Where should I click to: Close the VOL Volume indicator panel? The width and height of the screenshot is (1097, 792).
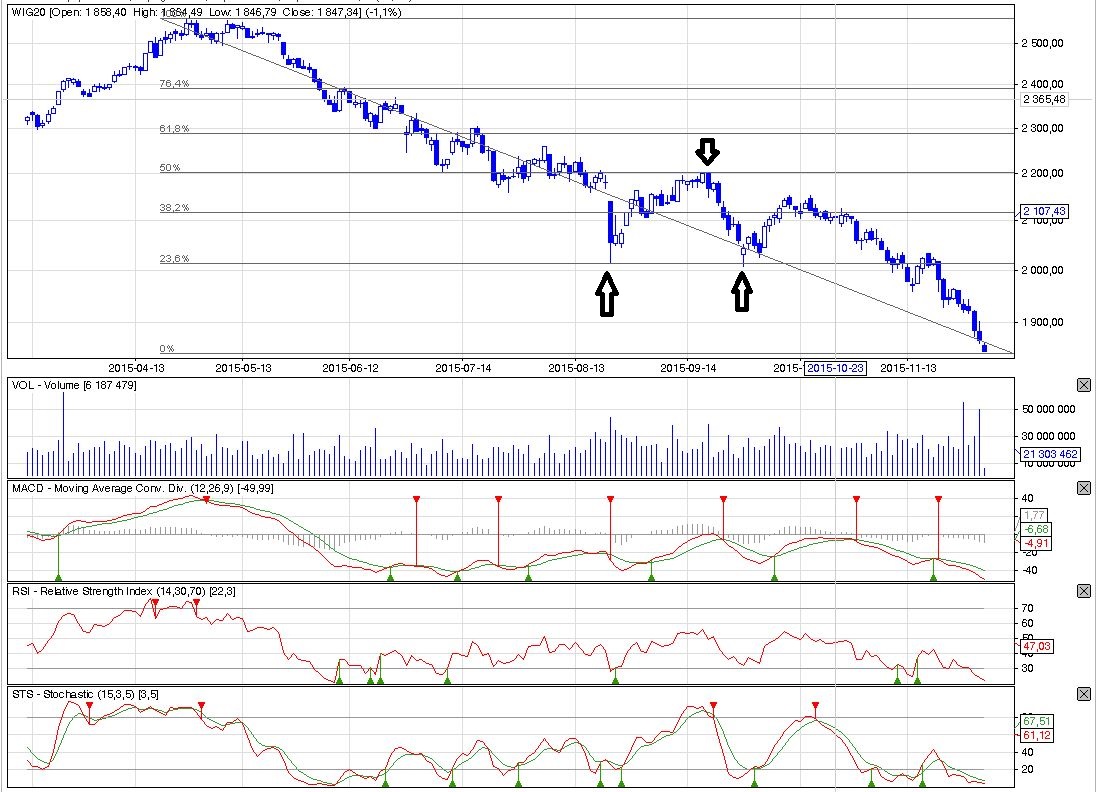click(x=1084, y=385)
